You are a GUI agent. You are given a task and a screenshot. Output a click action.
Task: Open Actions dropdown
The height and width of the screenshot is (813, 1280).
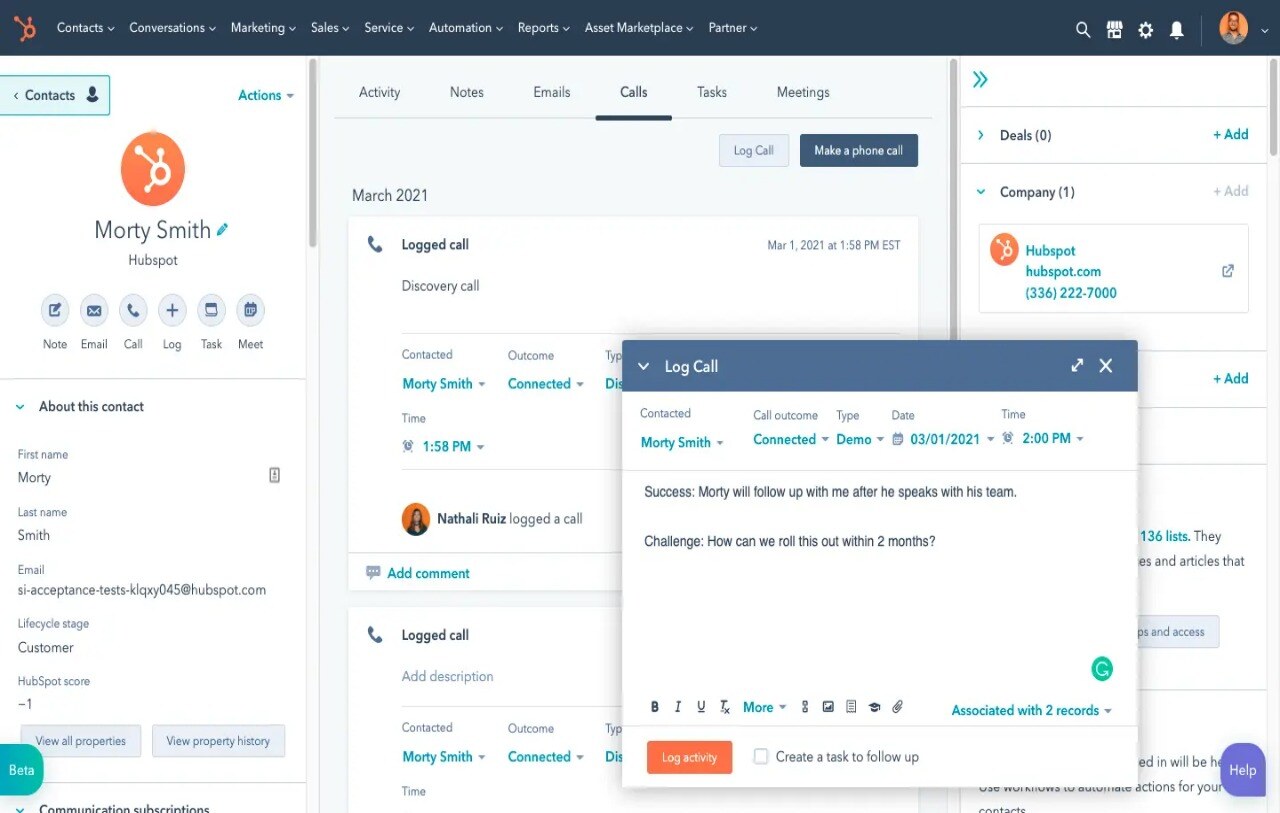[x=266, y=95]
